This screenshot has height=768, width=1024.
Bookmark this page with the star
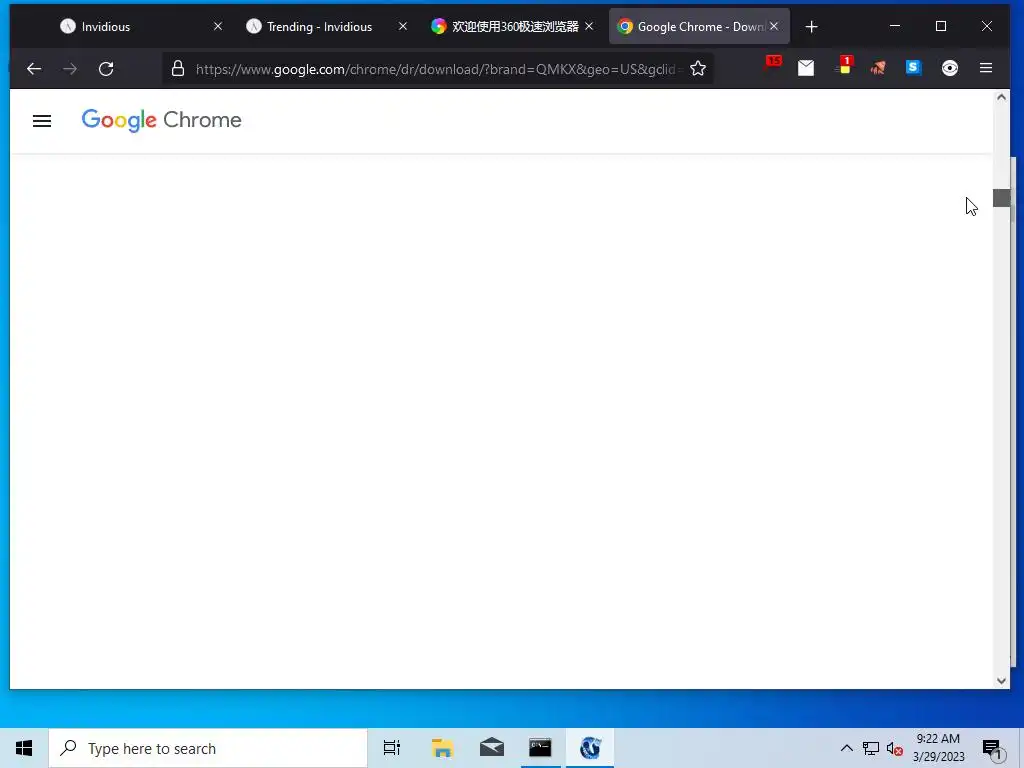coord(697,69)
